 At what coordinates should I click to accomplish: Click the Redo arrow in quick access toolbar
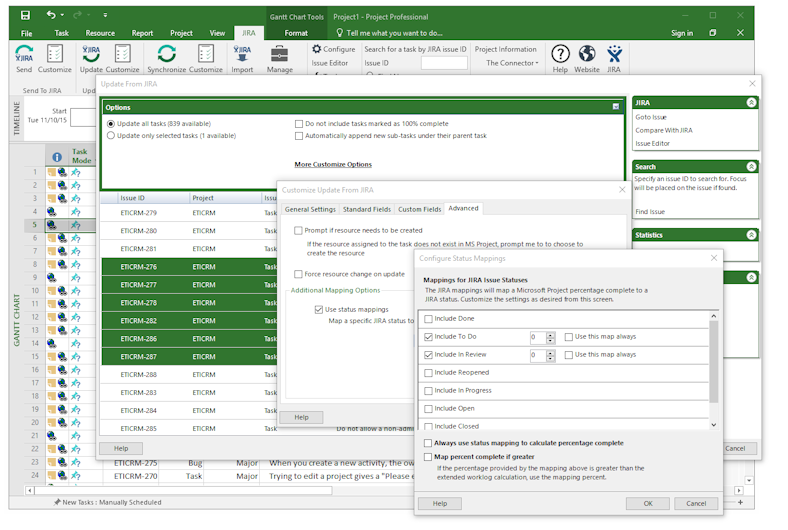tap(77, 15)
